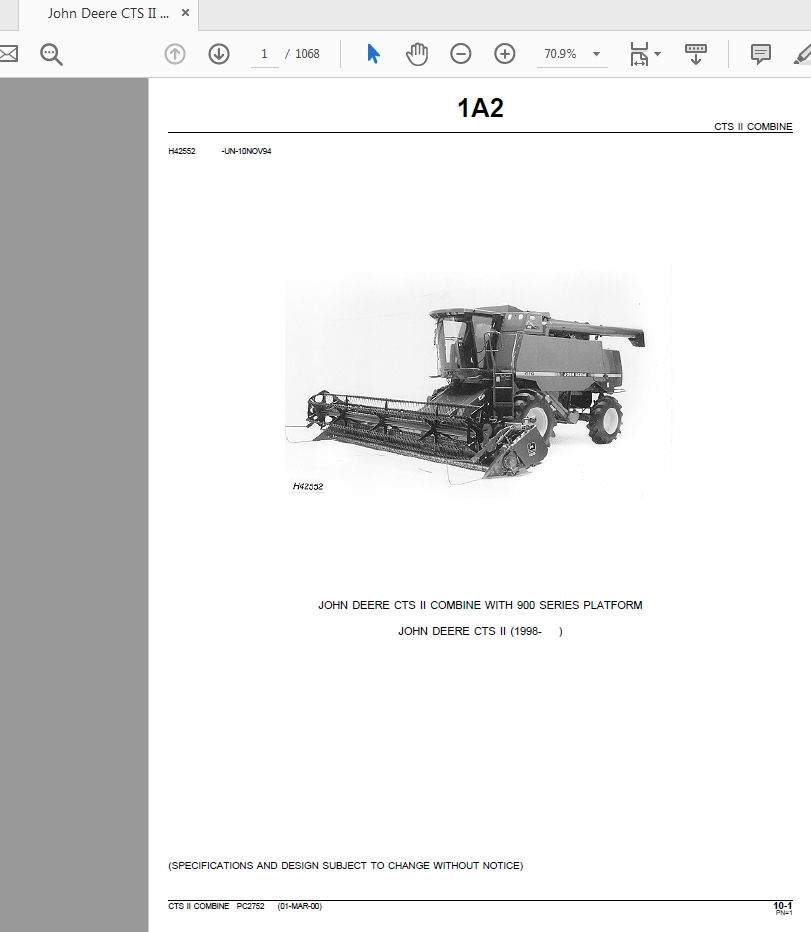Zoom in with the plus button
Screen dimensions: 811x932
click(505, 54)
